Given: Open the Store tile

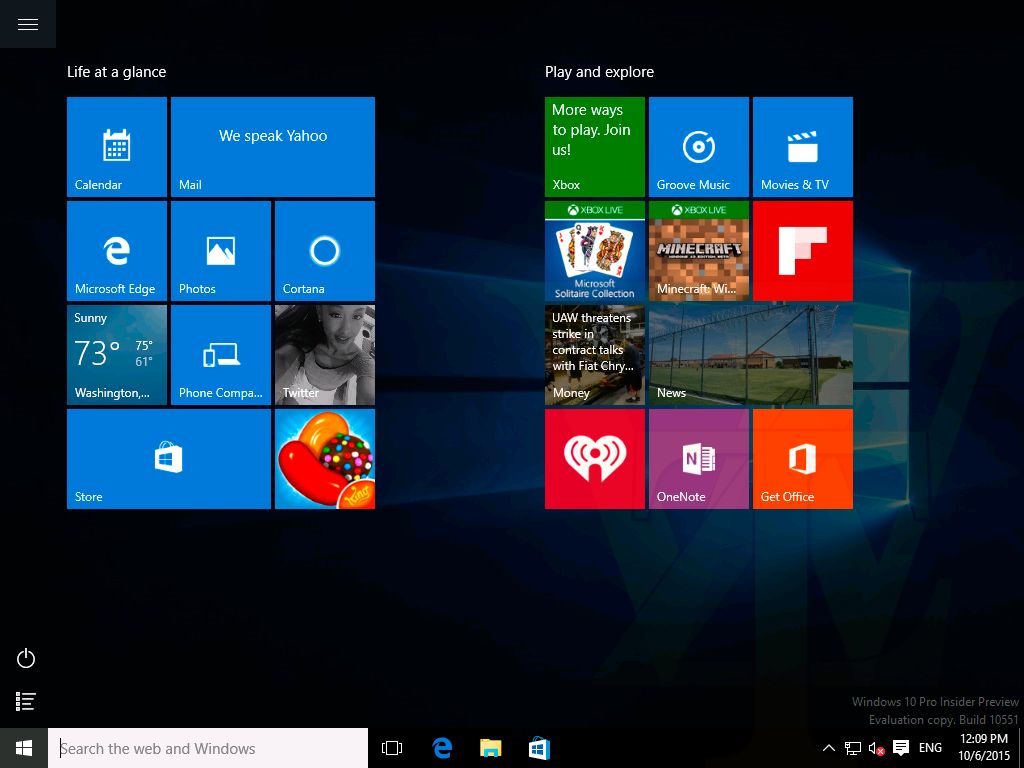Looking at the screenshot, I should click(169, 459).
